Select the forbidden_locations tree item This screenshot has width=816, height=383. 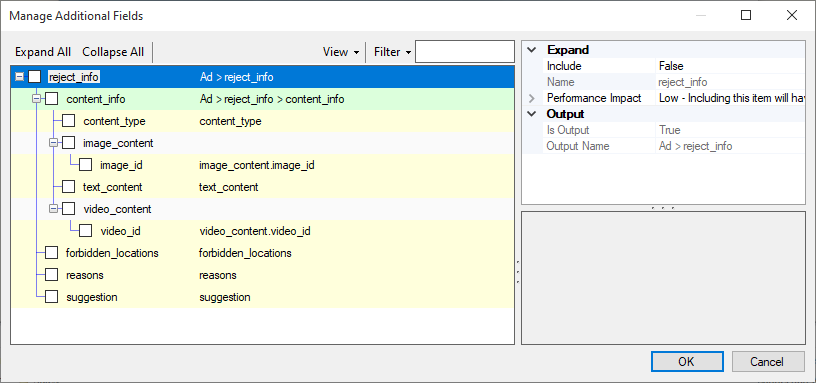coord(112,253)
